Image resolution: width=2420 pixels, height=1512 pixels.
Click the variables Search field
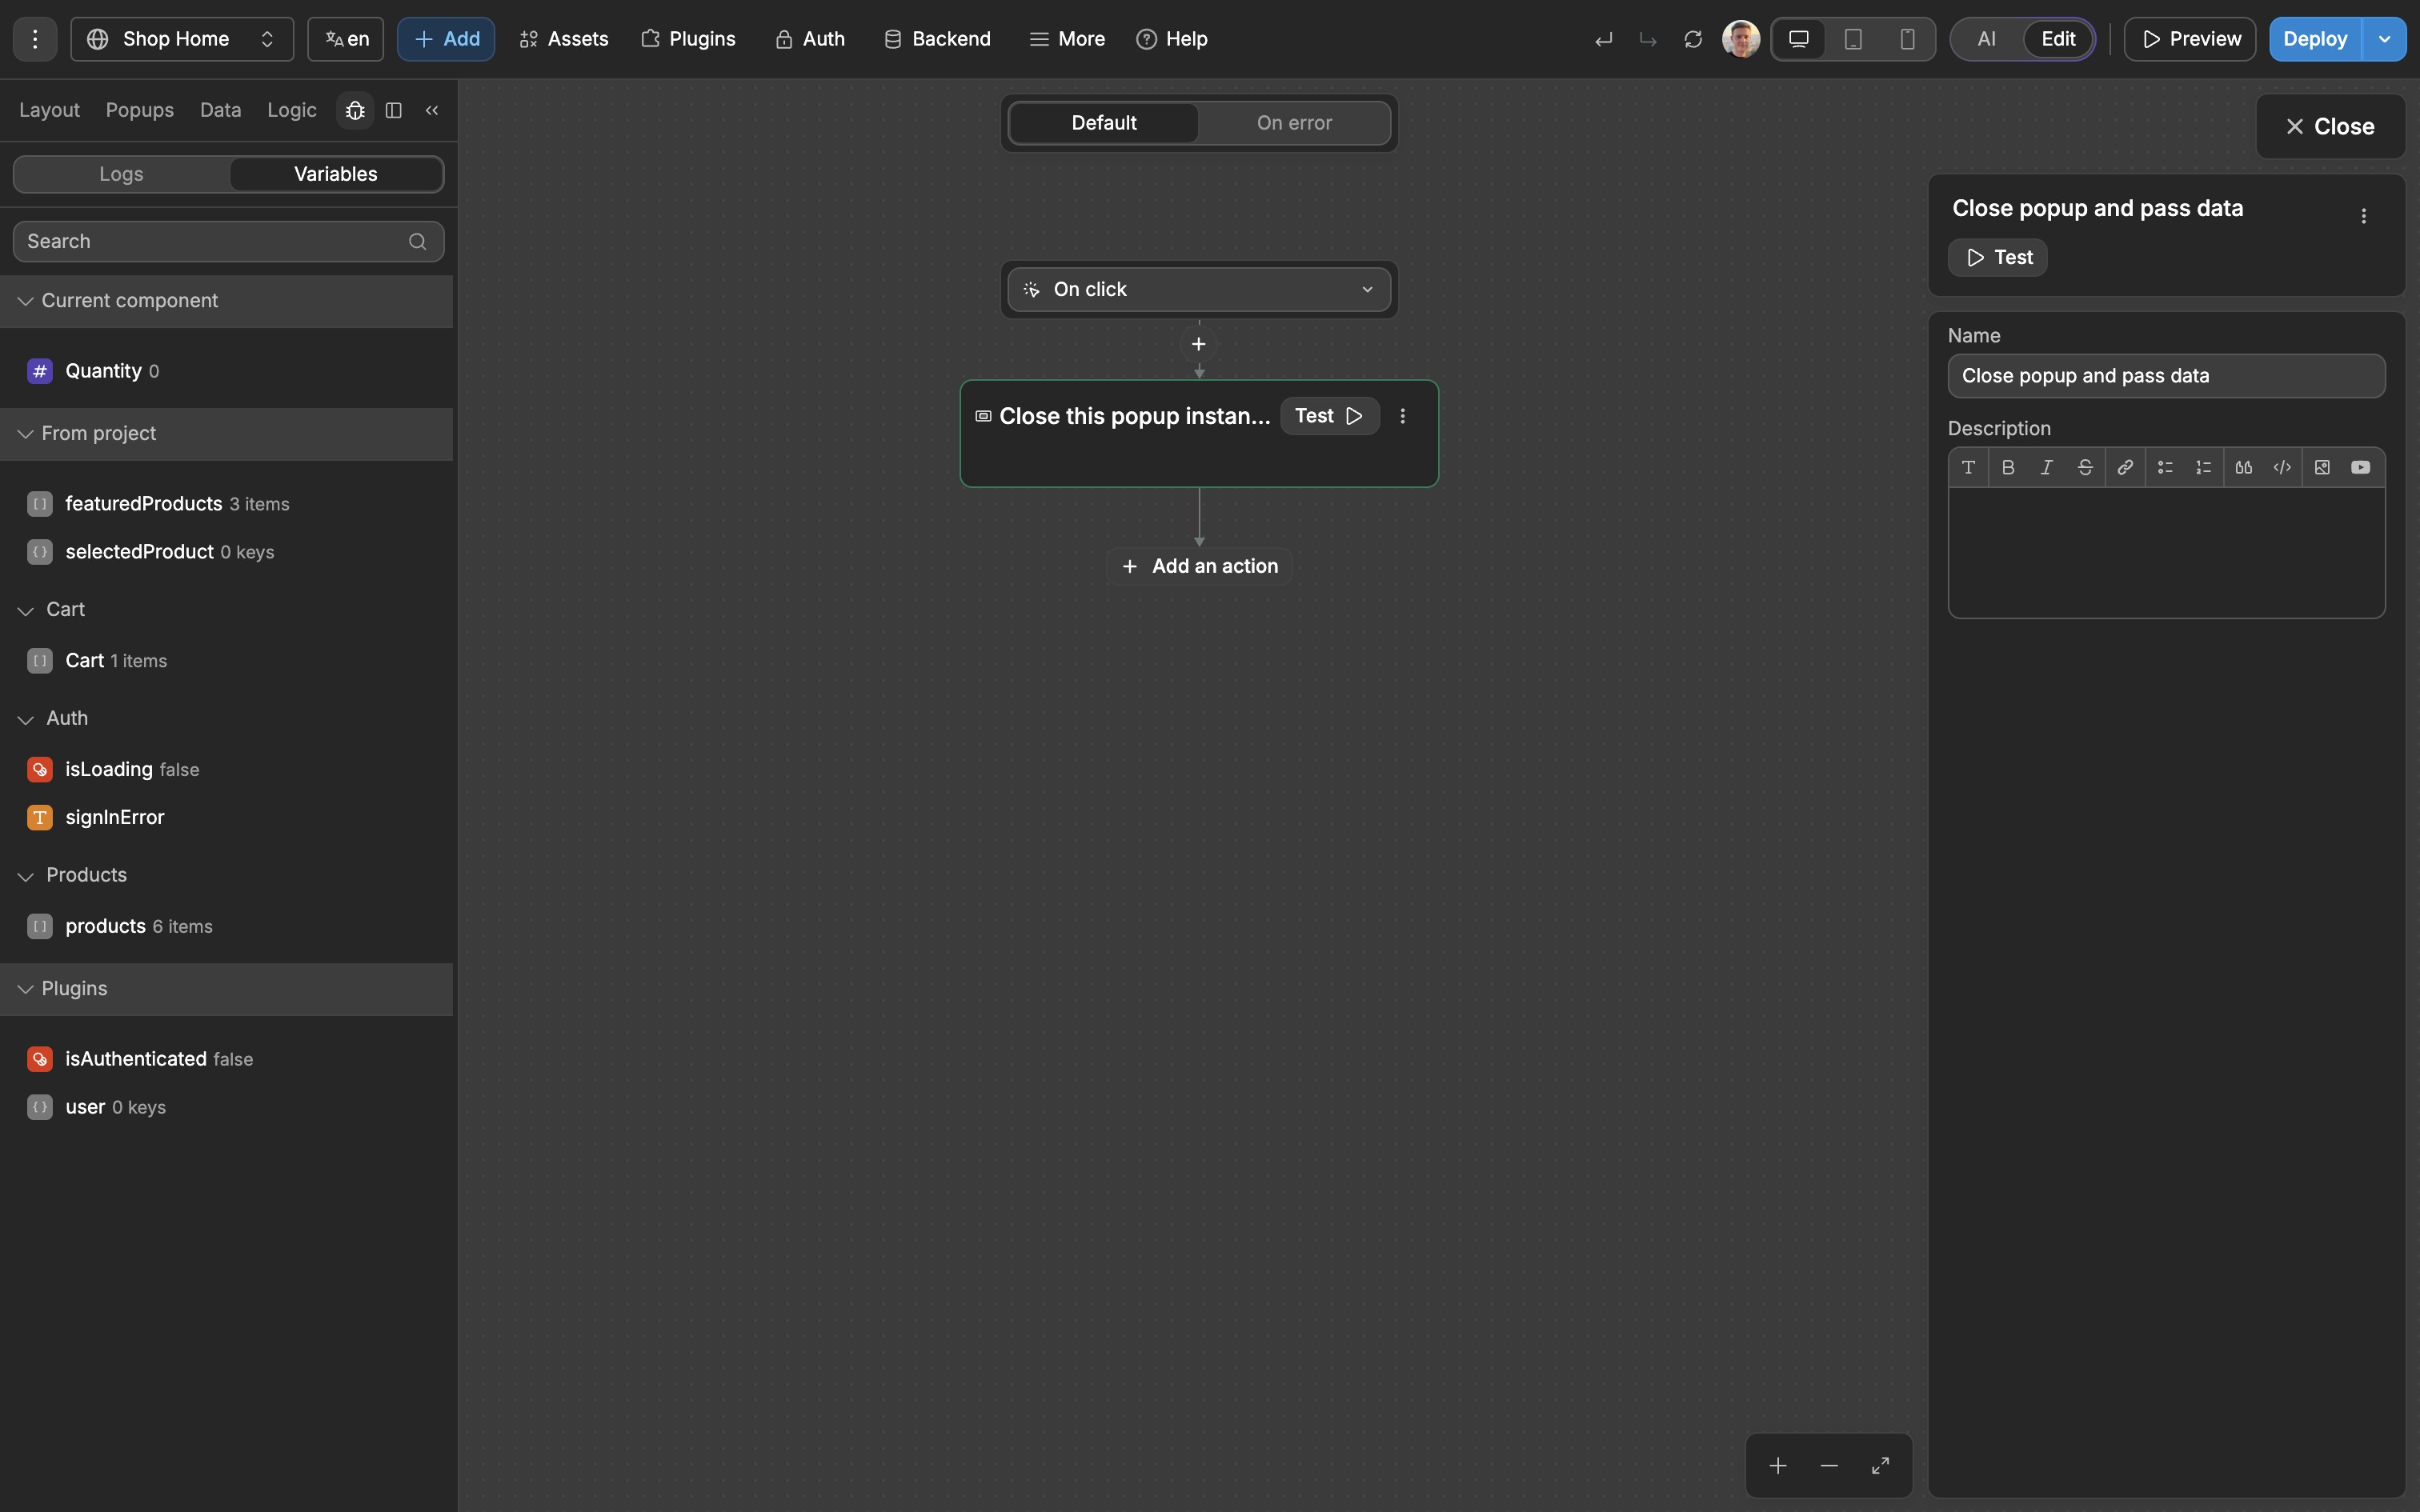228,241
